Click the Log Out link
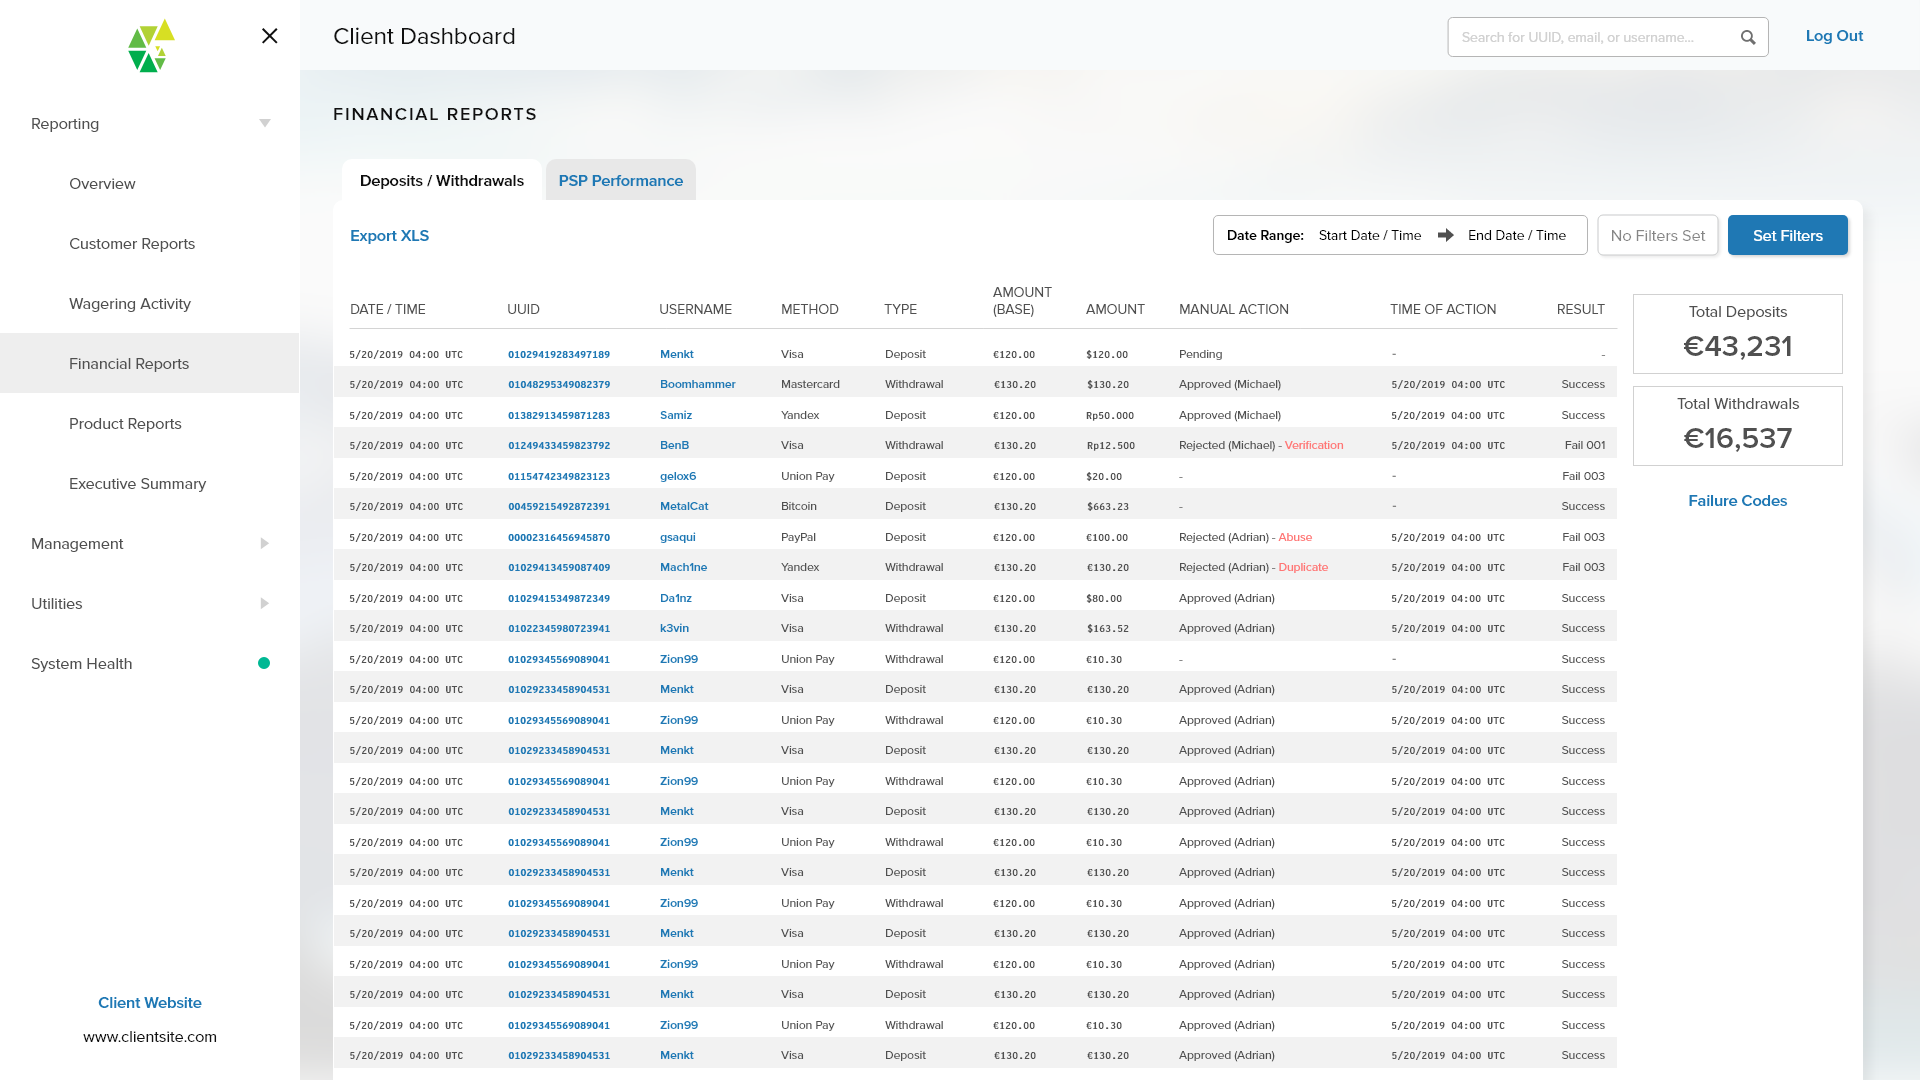The height and width of the screenshot is (1080, 1920). click(x=1834, y=36)
